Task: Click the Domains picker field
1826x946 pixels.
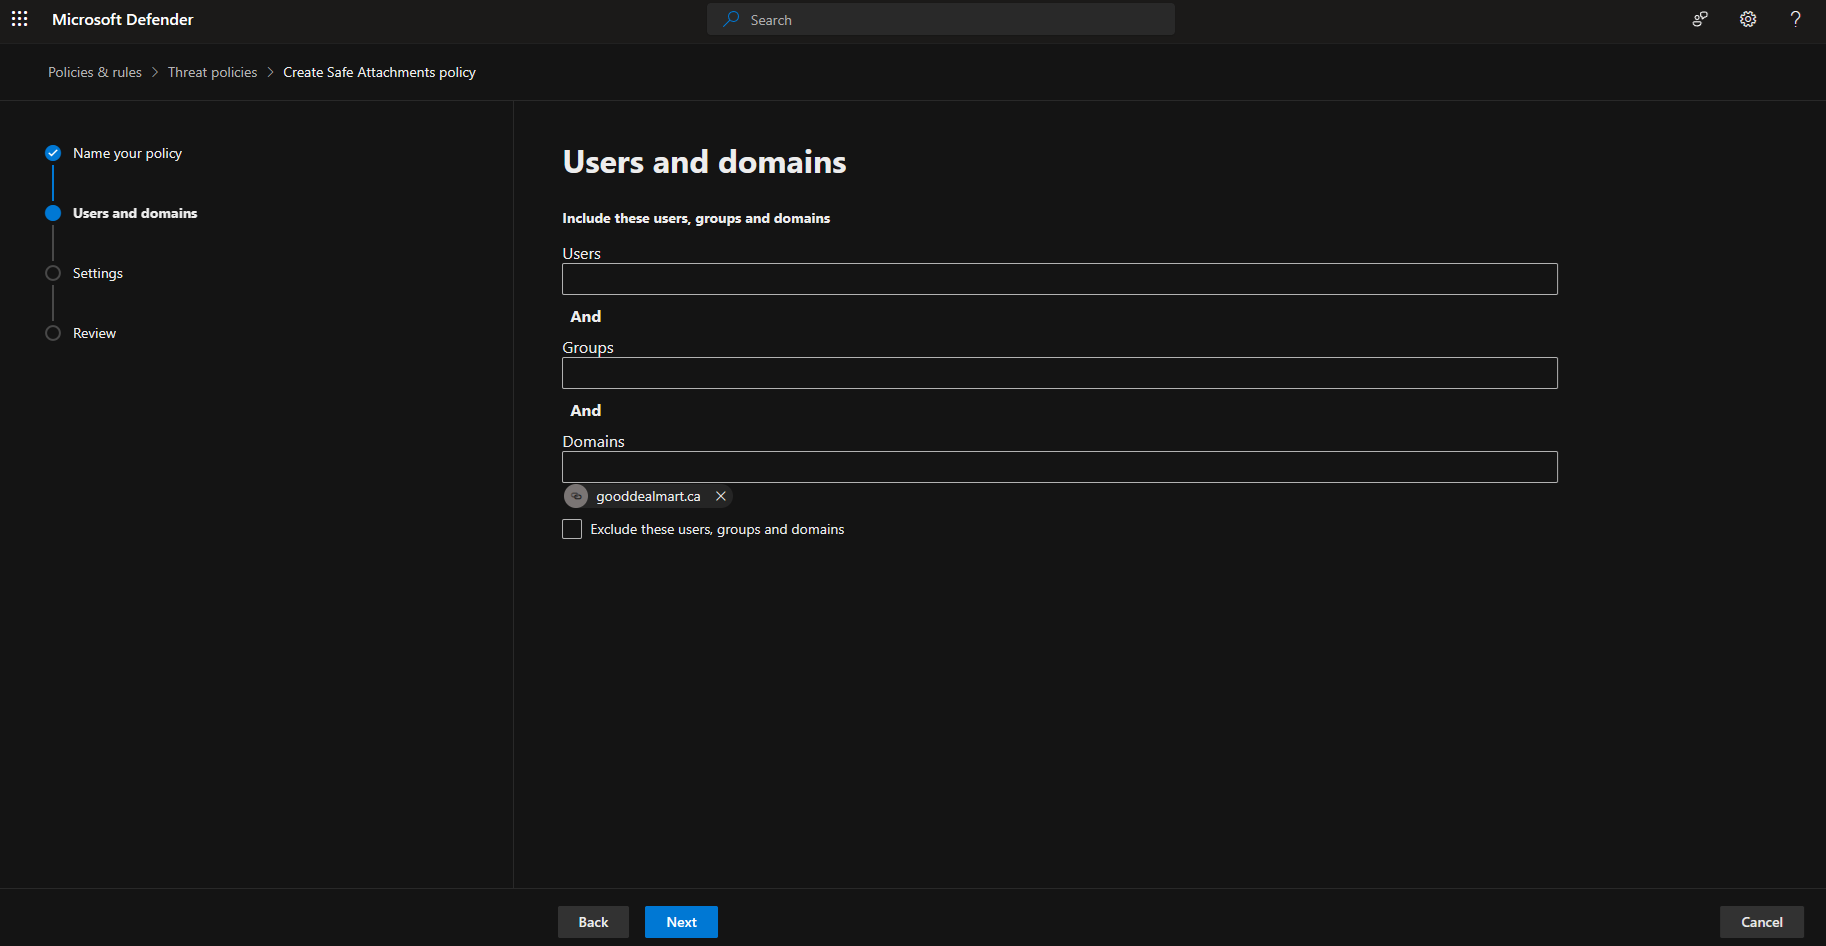Action: [x=1059, y=467]
